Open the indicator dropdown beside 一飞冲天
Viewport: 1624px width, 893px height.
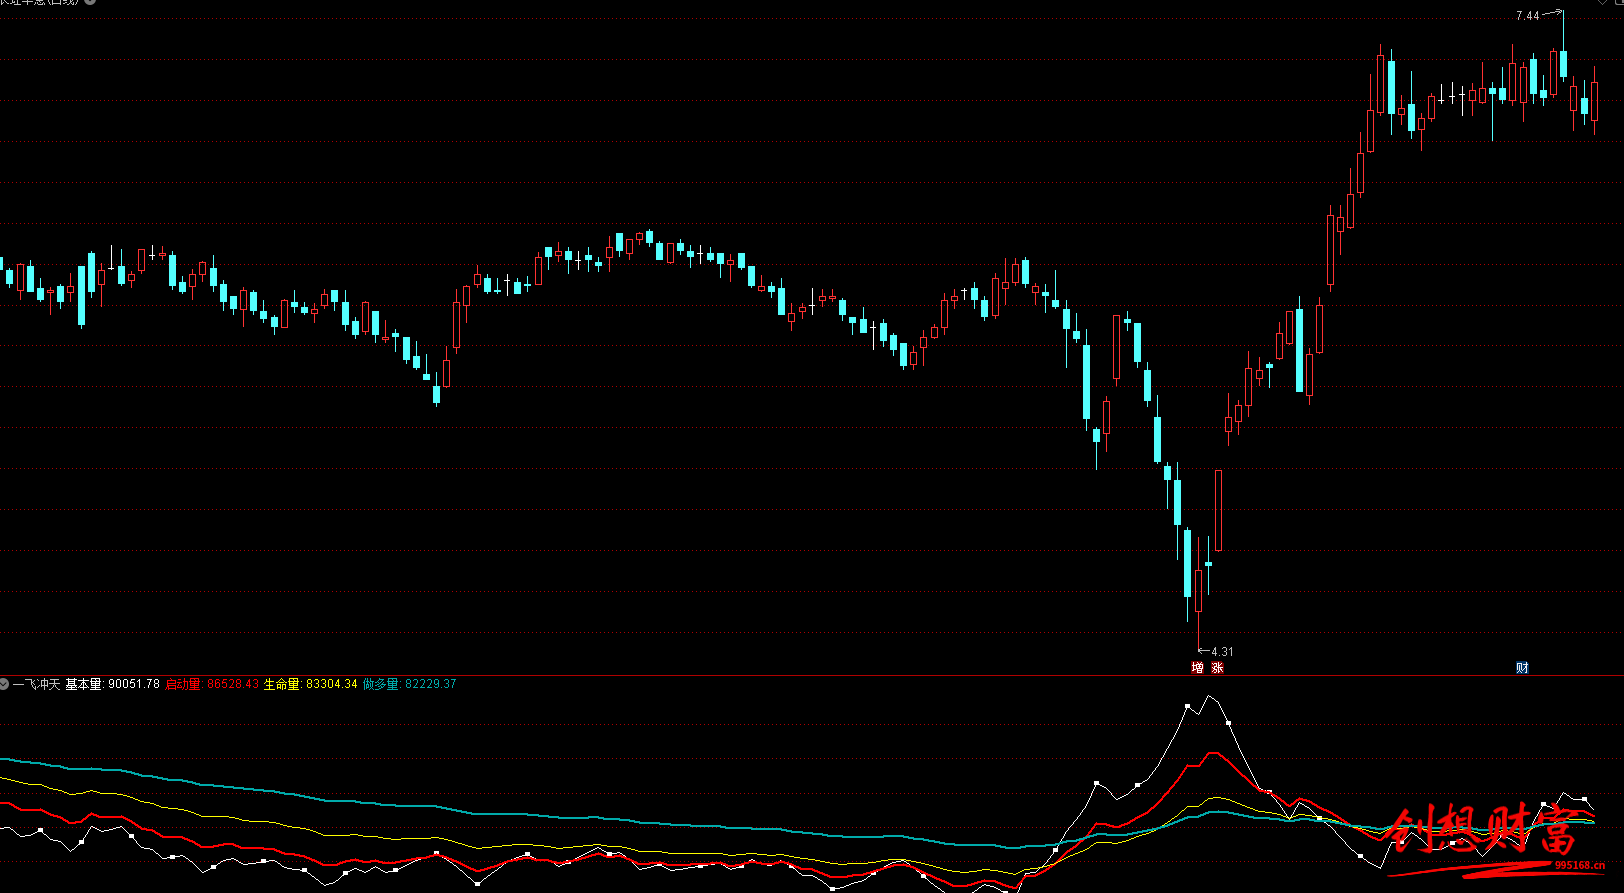pyautogui.click(x=4, y=684)
